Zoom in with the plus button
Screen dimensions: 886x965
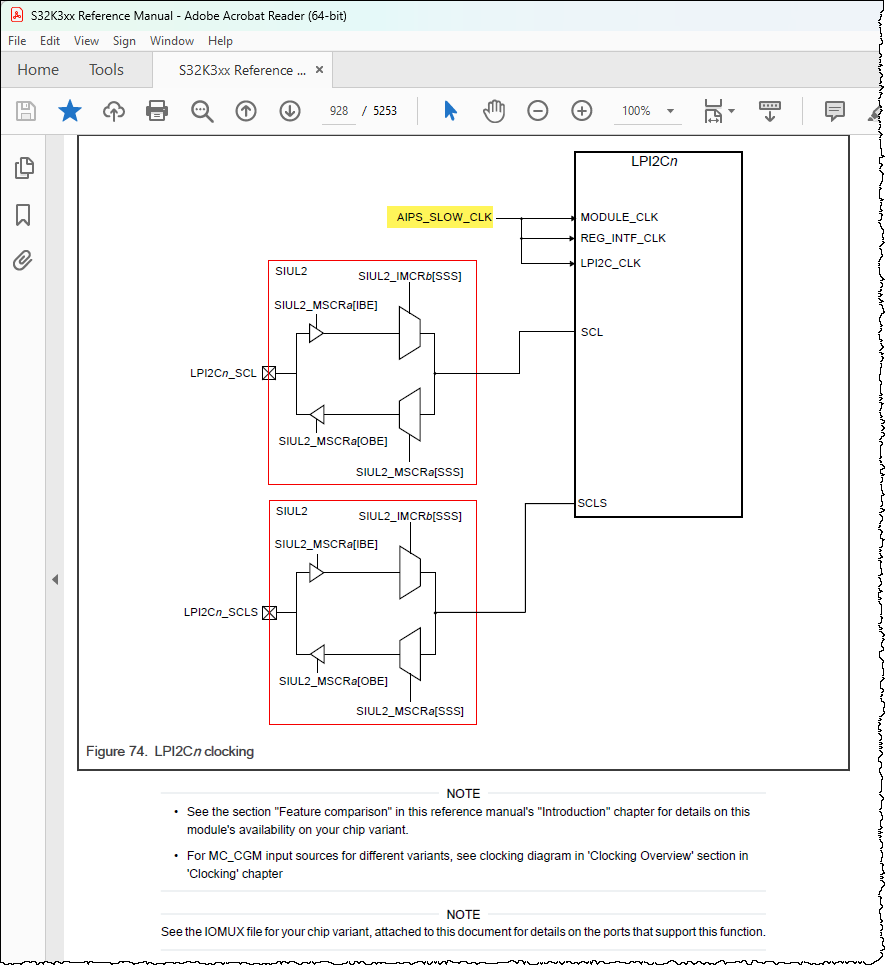pyautogui.click(x=581, y=111)
